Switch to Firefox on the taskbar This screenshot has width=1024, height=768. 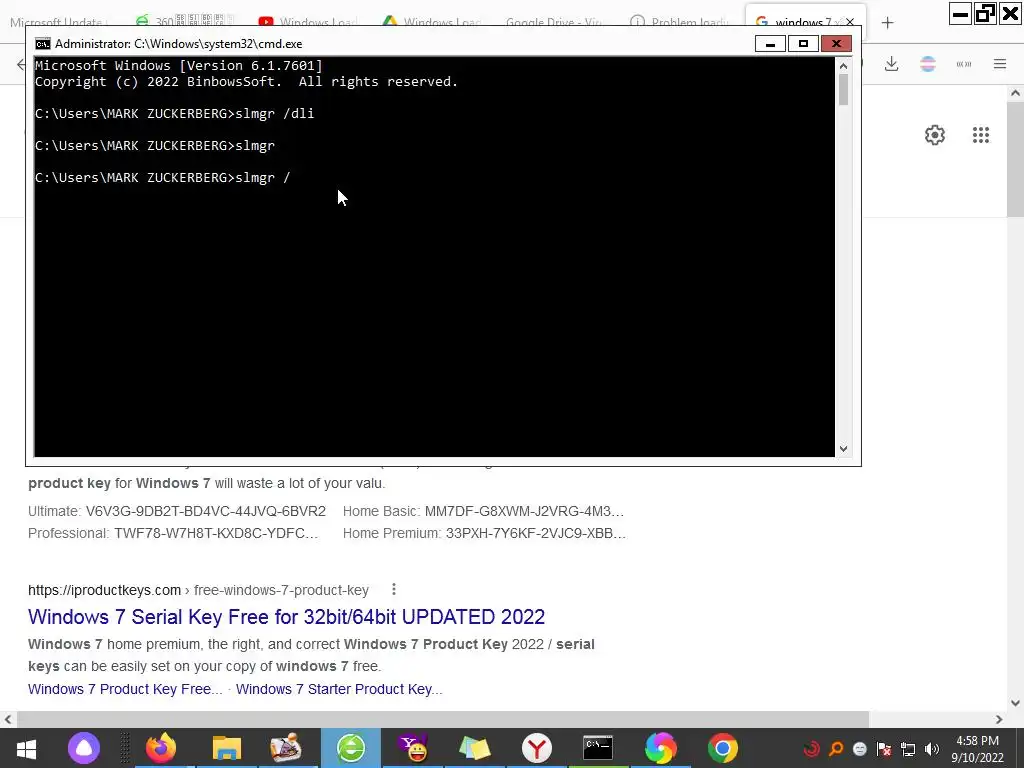tap(161, 748)
